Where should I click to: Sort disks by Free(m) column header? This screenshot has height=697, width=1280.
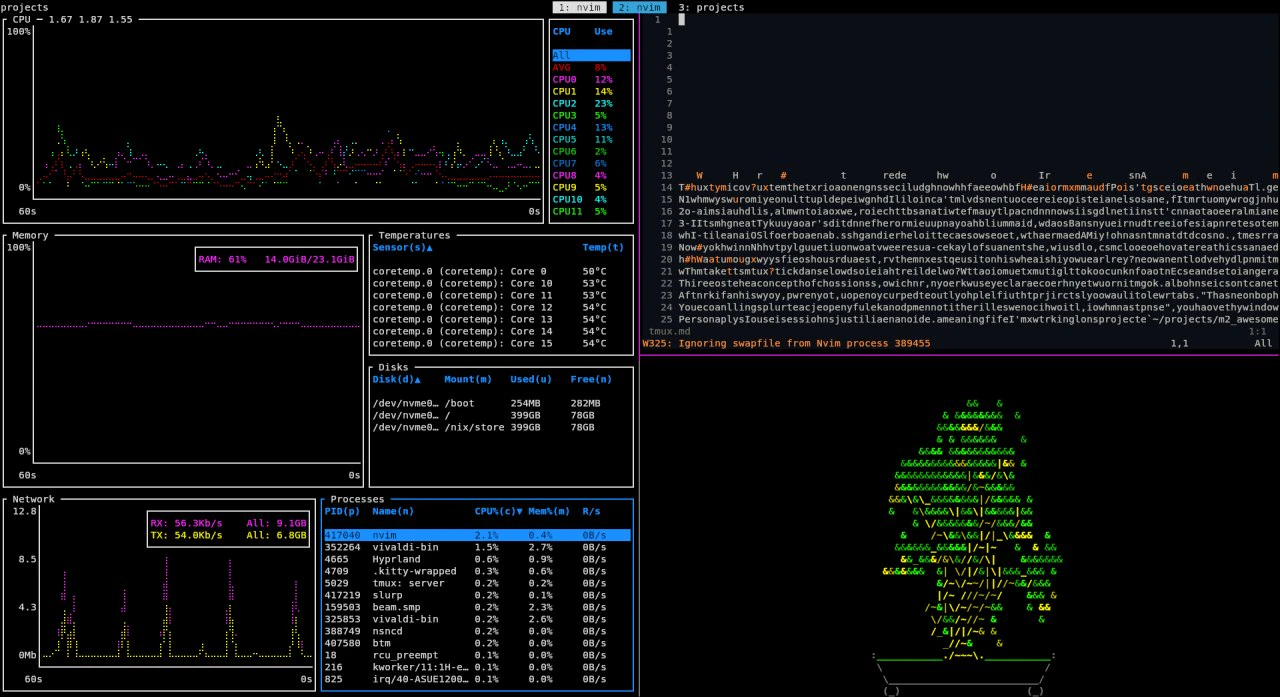pos(591,379)
